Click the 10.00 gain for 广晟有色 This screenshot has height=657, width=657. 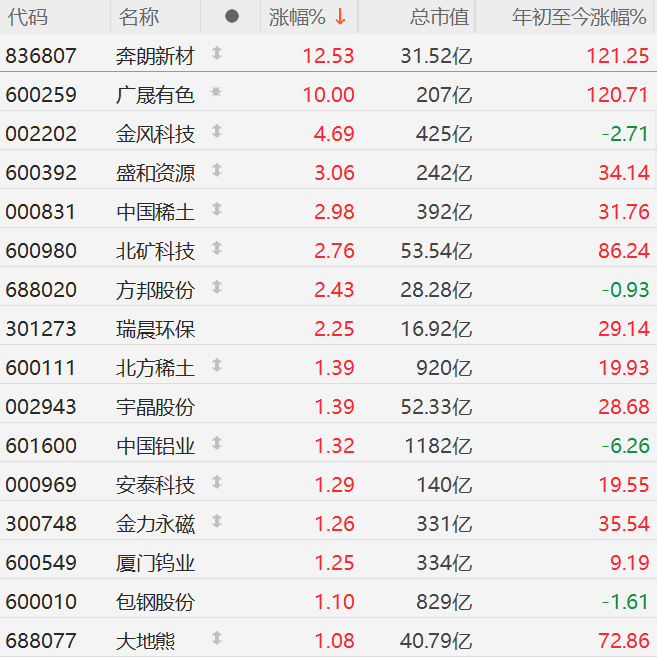point(328,95)
